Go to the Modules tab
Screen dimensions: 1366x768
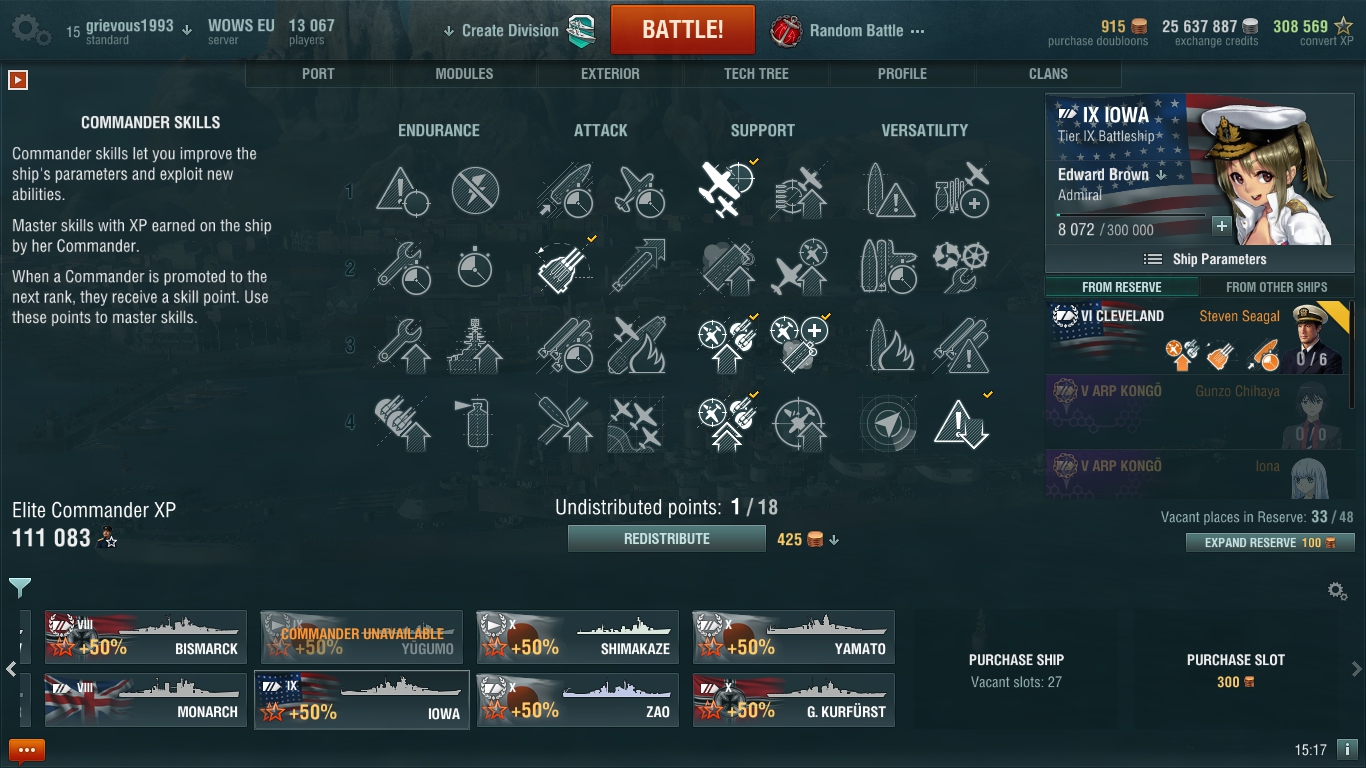(464, 74)
